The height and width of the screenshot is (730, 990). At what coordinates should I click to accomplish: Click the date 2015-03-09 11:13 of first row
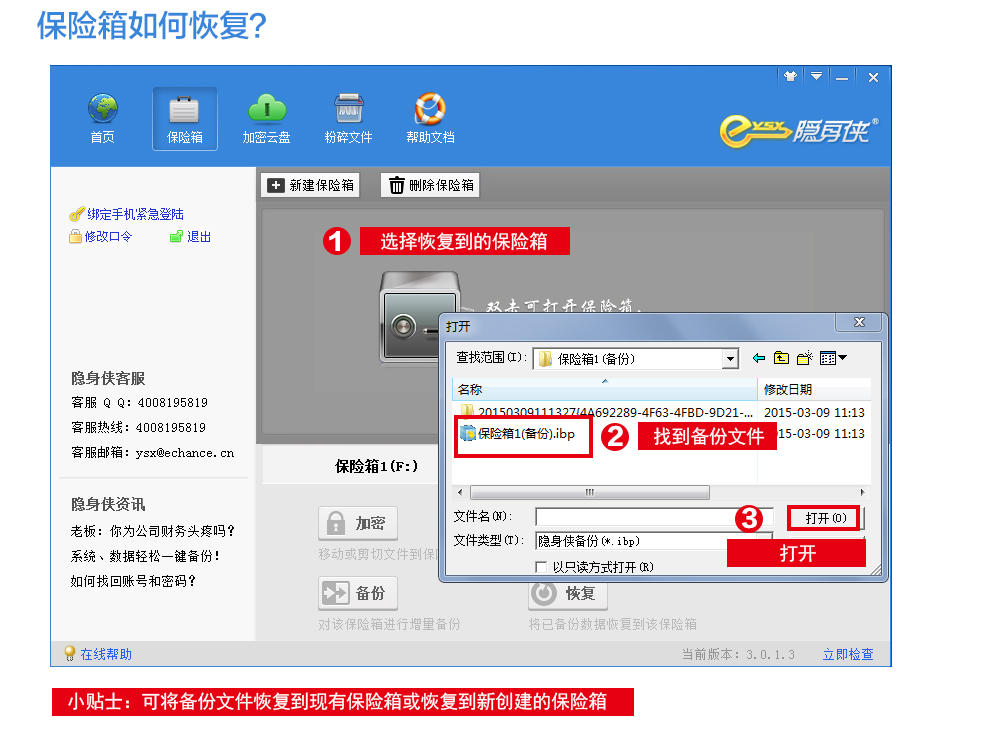pyautogui.click(x=814, y=412)
